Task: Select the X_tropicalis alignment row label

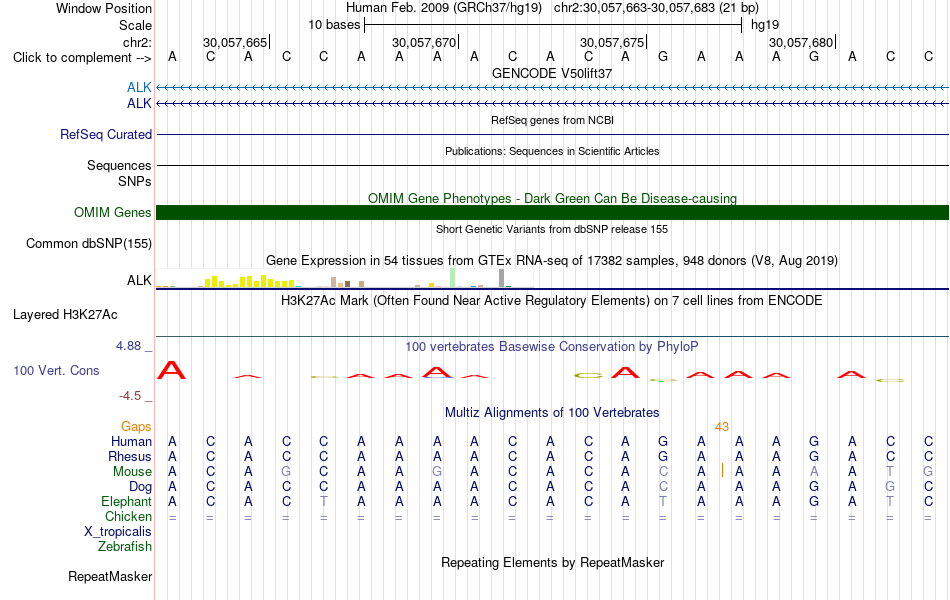Action: pos(118,532)
